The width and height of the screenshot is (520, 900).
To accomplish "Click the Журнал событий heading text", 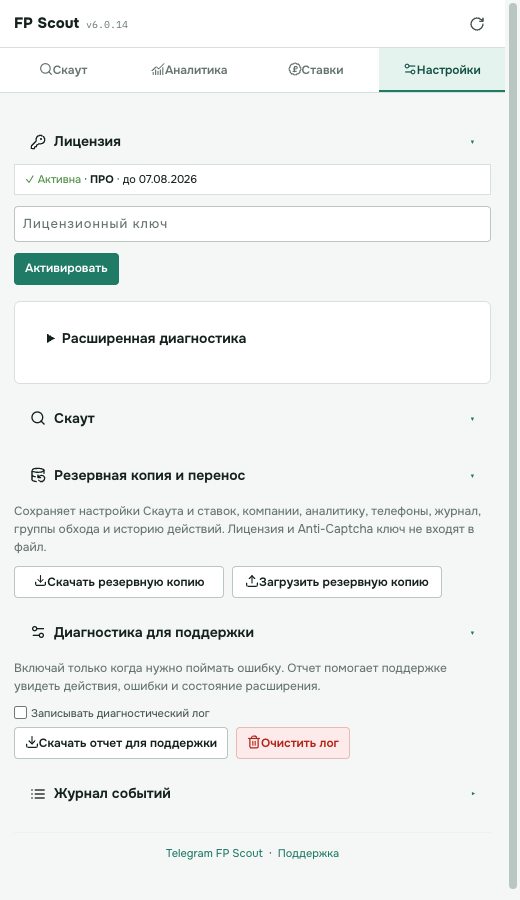I will pos(112,794).
